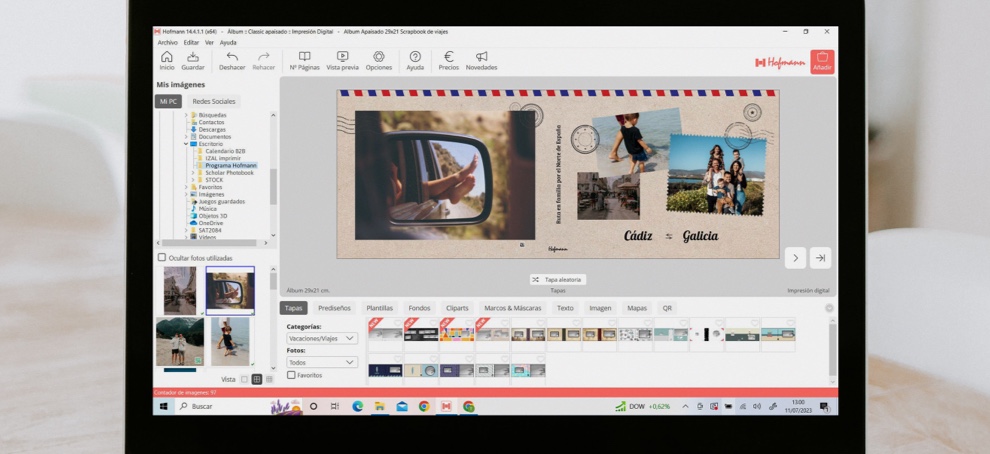Check prices via Precios icon
The height and width of the screenshot is (454, 990).
point(449,59)
